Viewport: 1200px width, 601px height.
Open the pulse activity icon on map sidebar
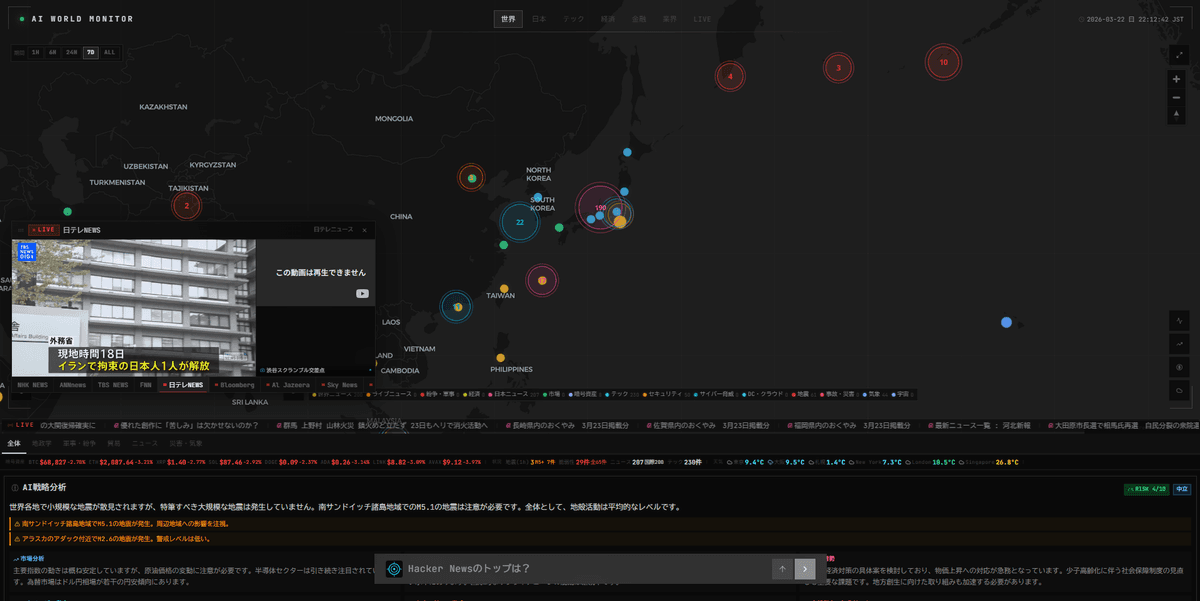(1180, 321)
